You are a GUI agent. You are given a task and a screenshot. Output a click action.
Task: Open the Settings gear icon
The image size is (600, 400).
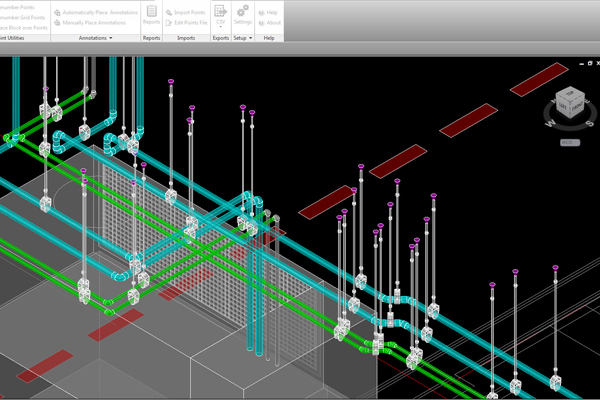pos(243,13)
